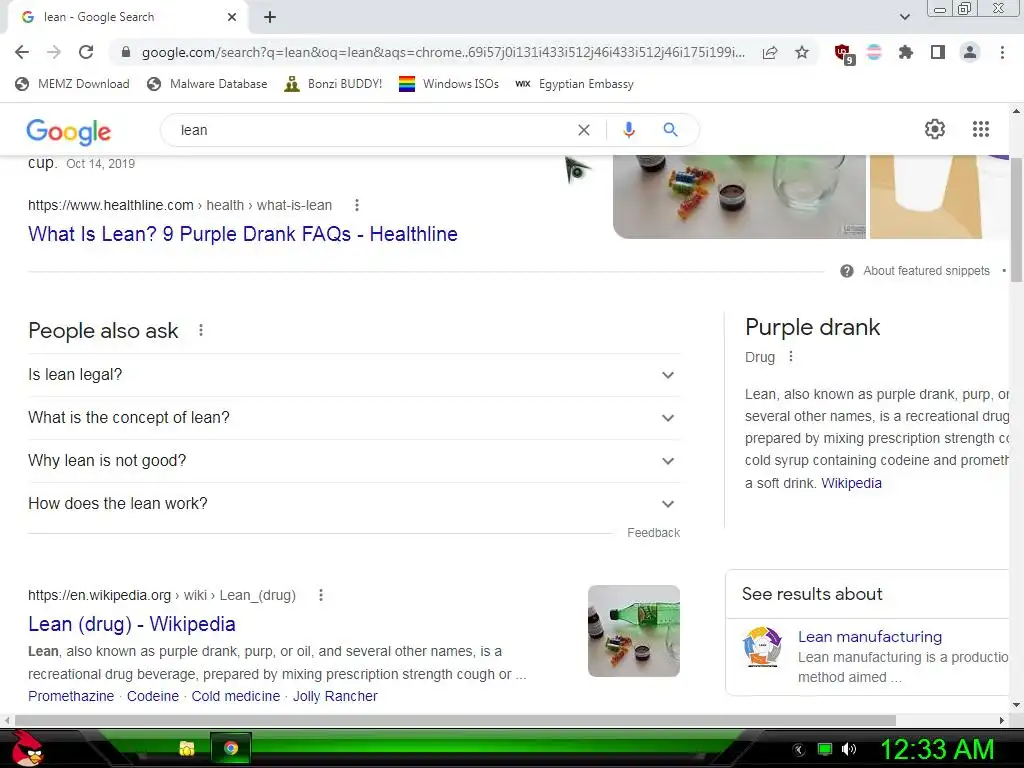Click the horizontal scrollbar thumb
Viewport: 1024px width, 768px height.
click(x=455, y=720)
